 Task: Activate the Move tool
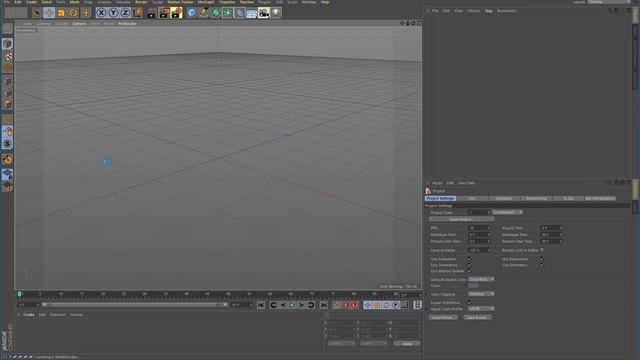point(49,13)
